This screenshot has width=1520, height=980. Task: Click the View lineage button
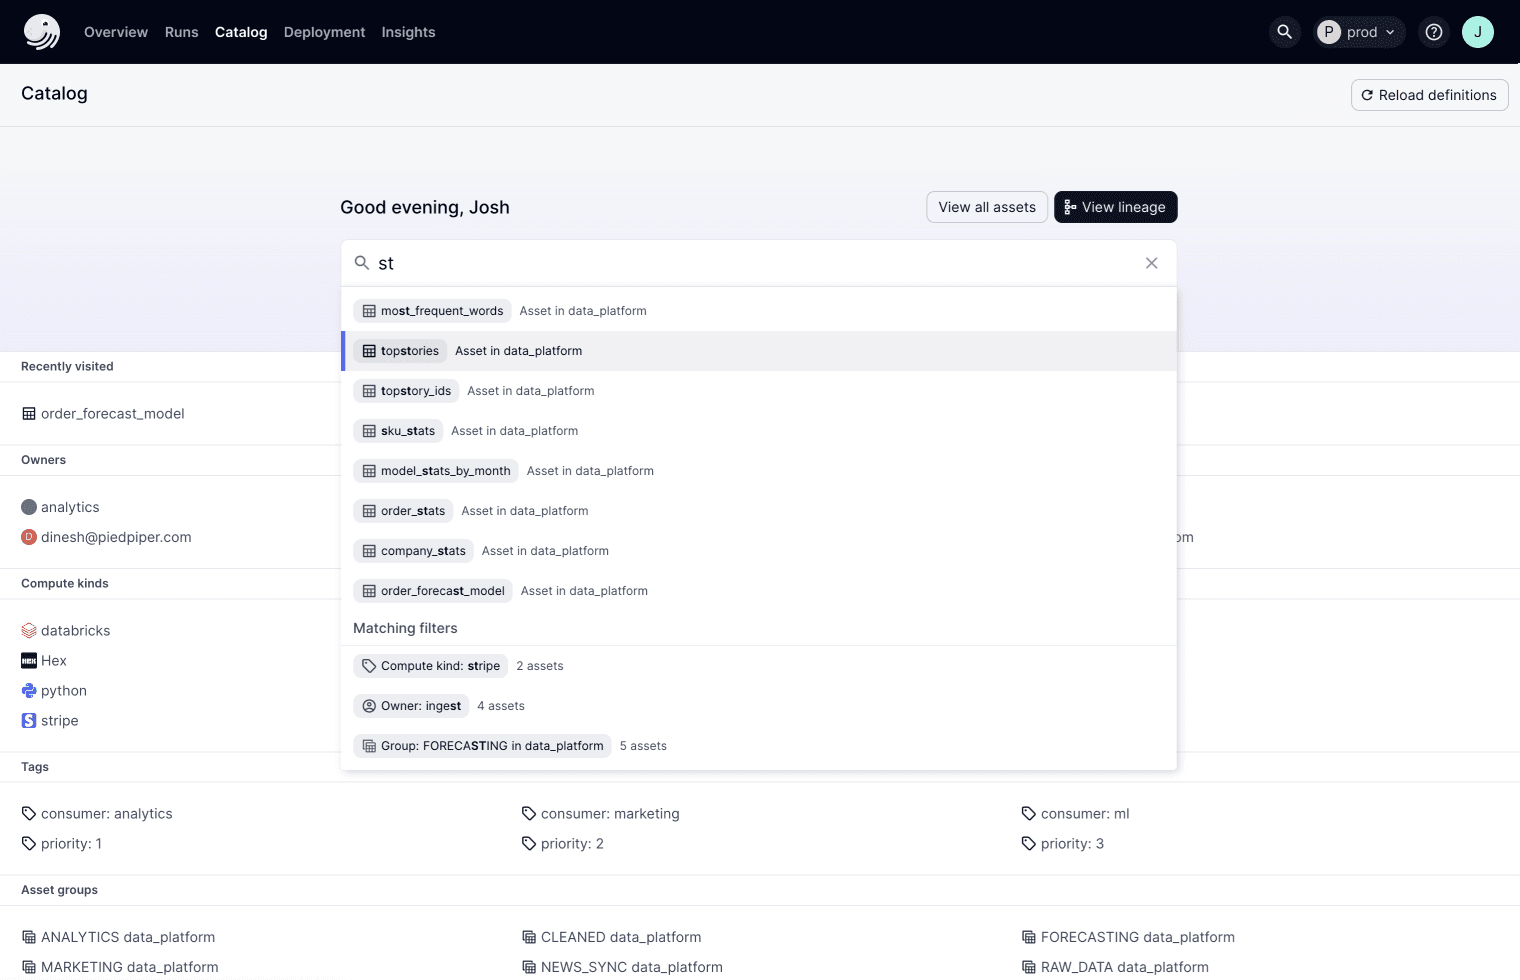(1115, 207)
